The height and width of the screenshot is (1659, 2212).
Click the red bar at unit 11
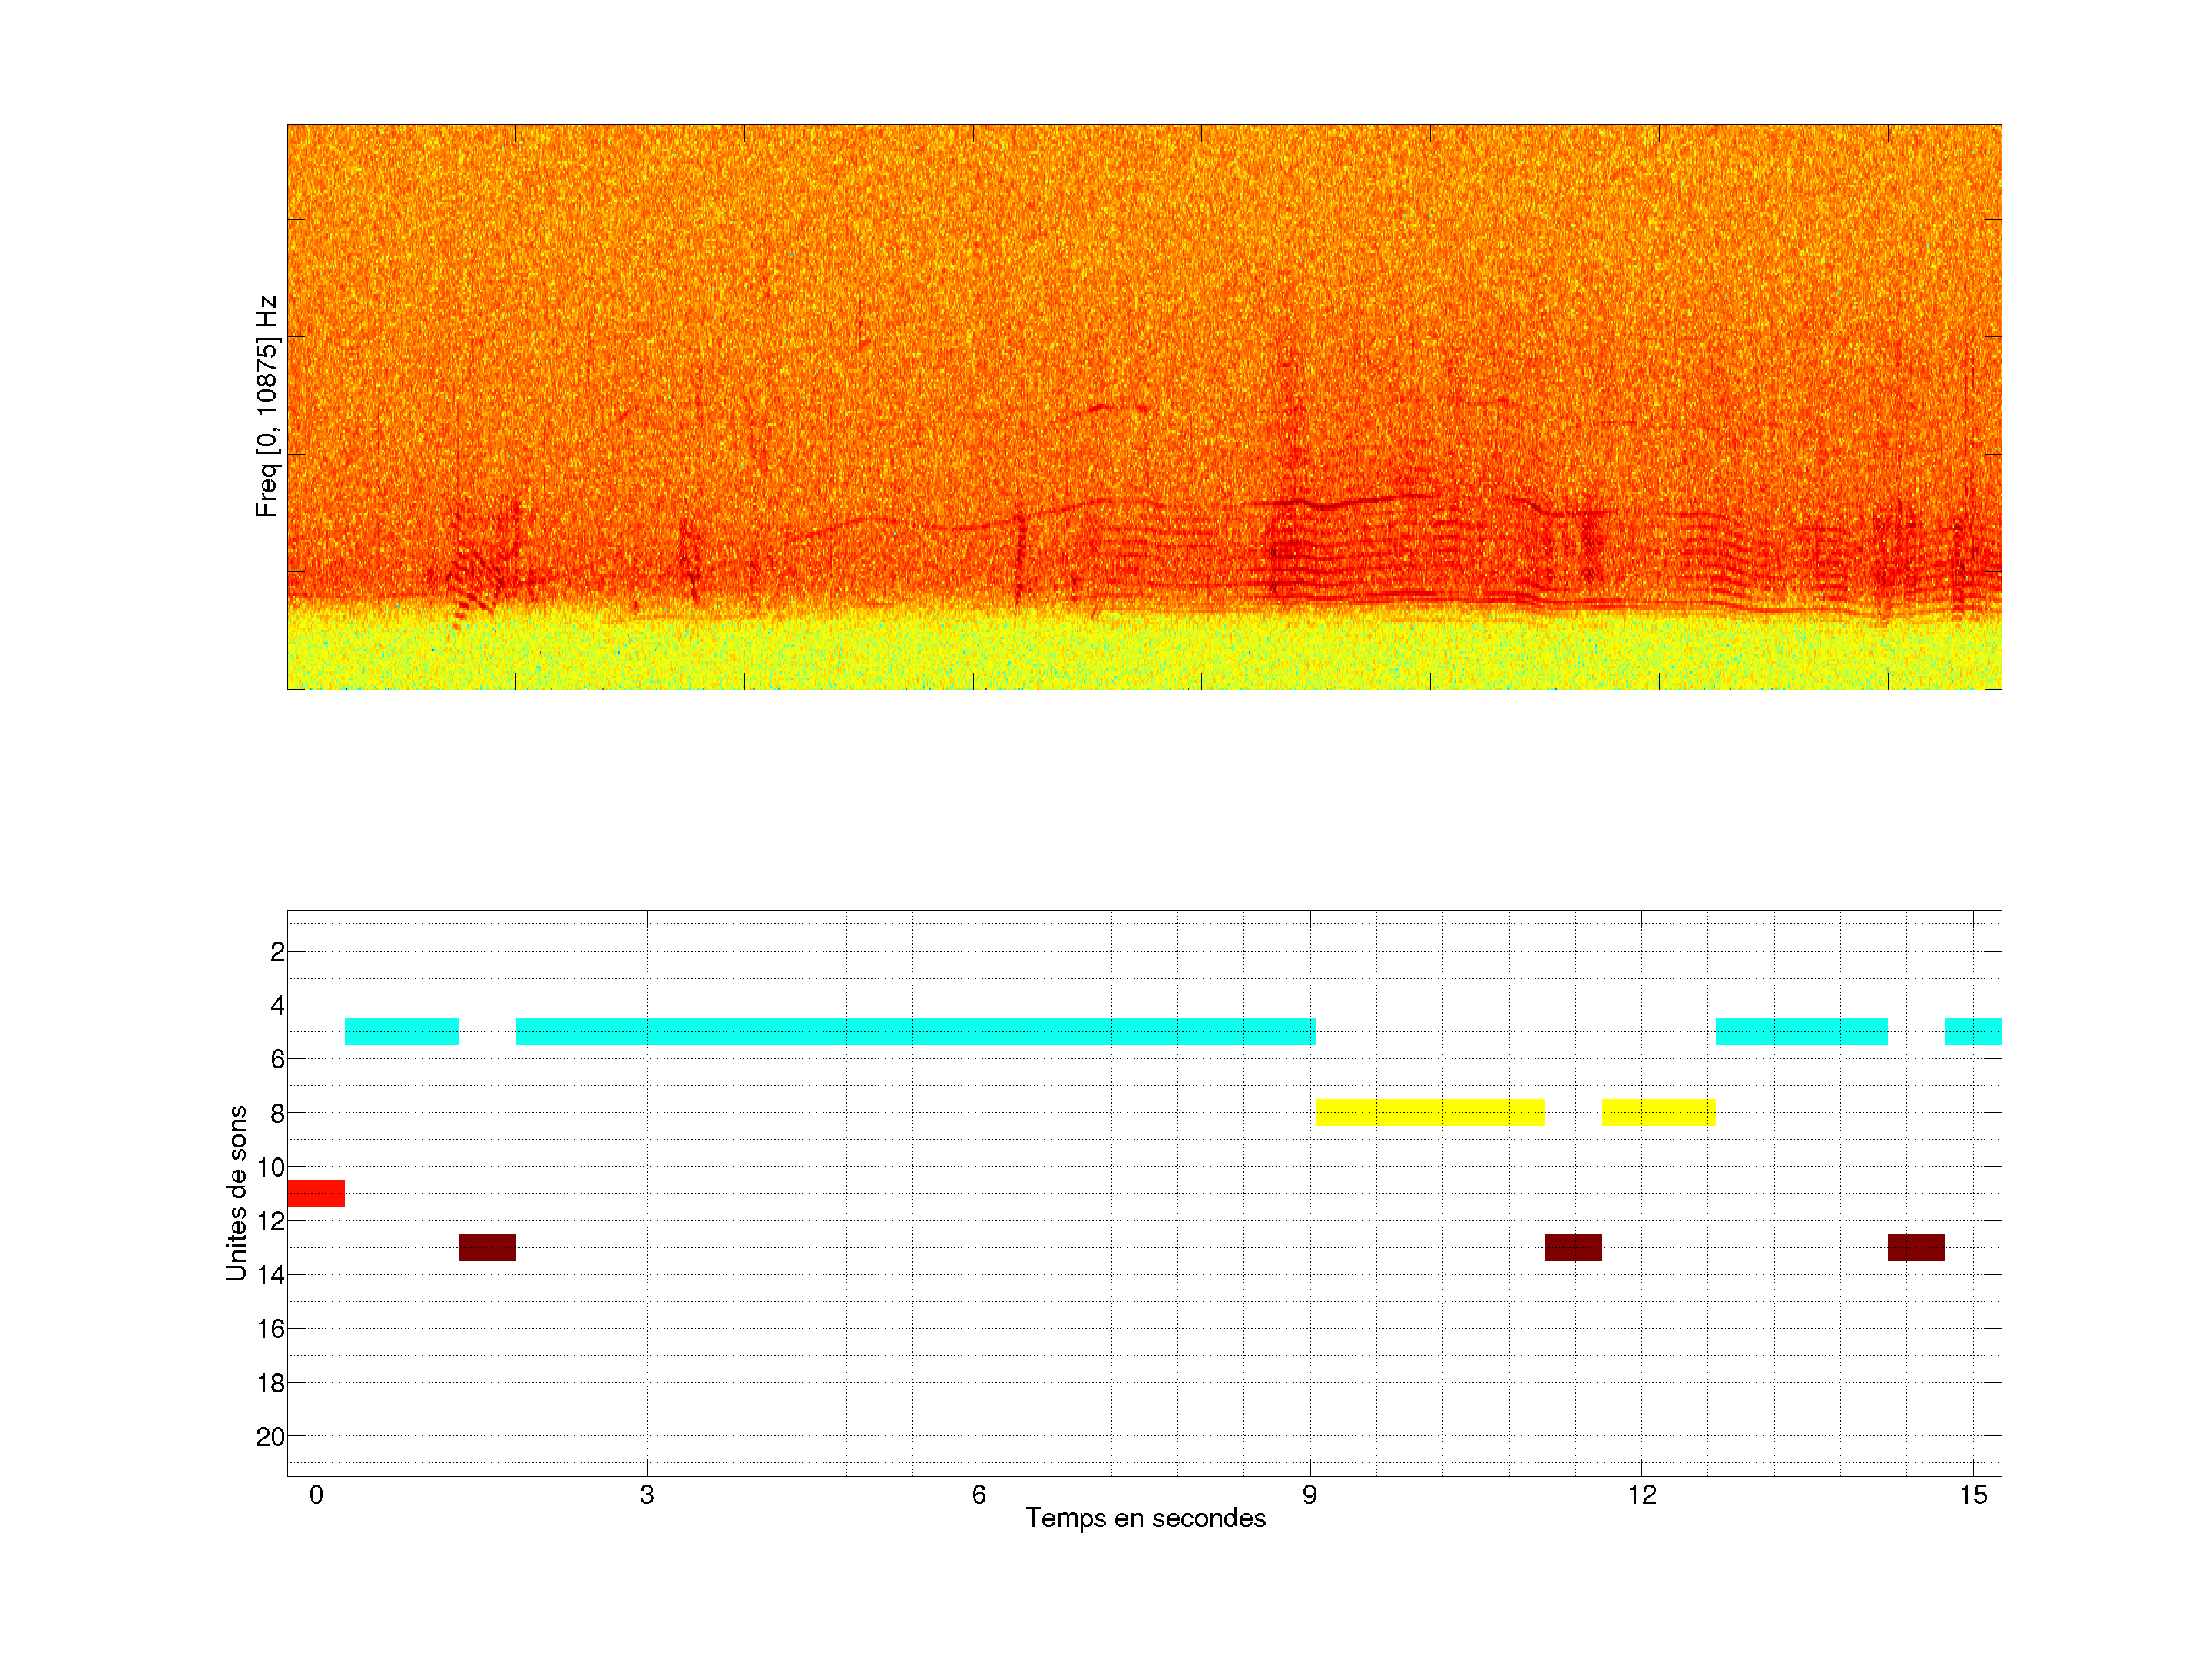[315, 1193]
